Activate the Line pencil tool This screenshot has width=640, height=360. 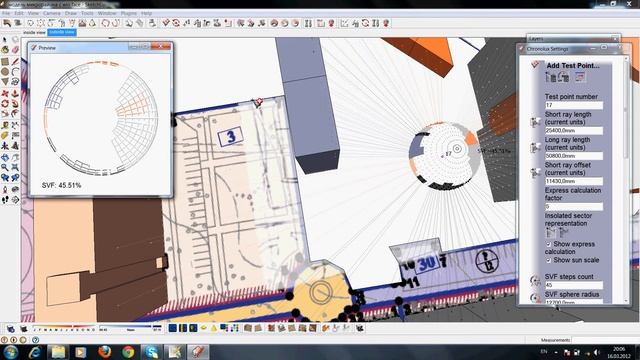15,61
